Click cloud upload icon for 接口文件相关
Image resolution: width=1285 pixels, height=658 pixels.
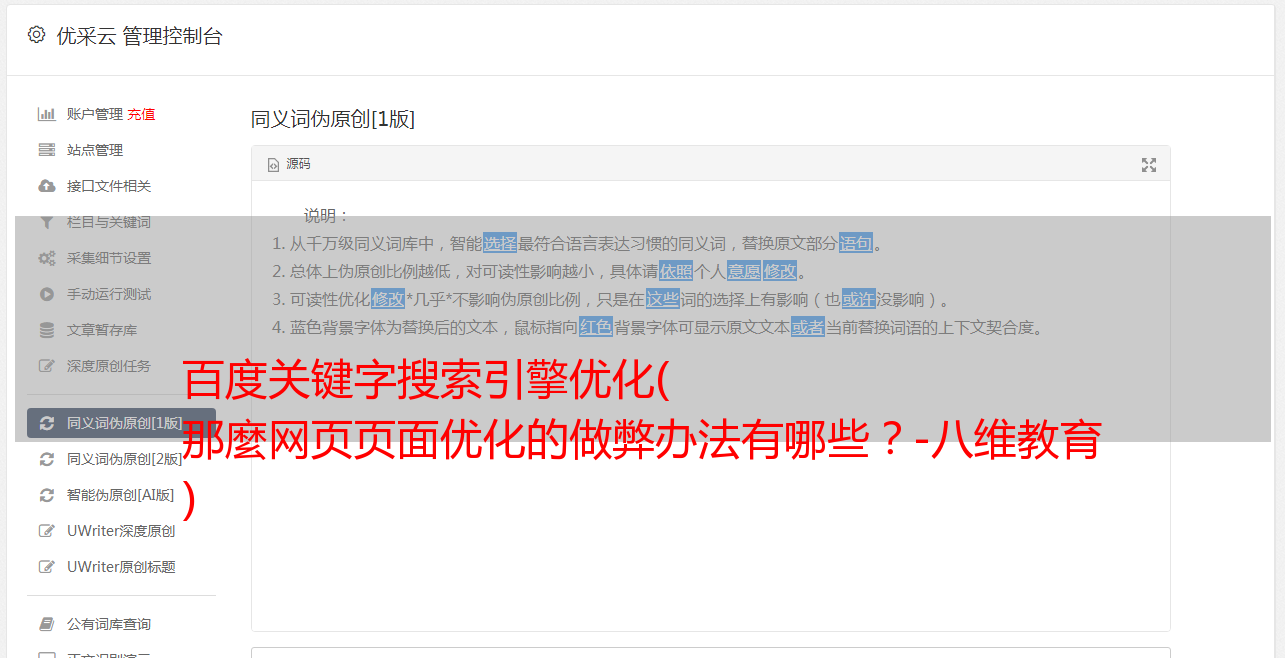[x=46, y=186]
